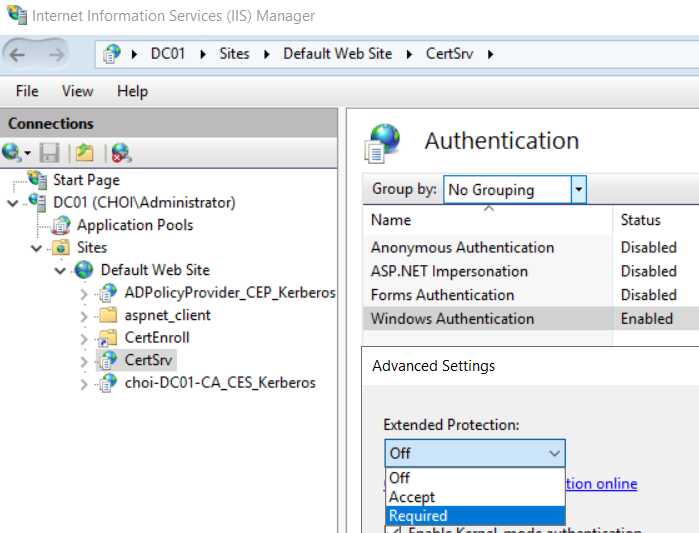Image resolution: width=699 pixels, height=533 pixels.
Task: Click the Default Web Site globe icon
Action: [x=84, y=270]
